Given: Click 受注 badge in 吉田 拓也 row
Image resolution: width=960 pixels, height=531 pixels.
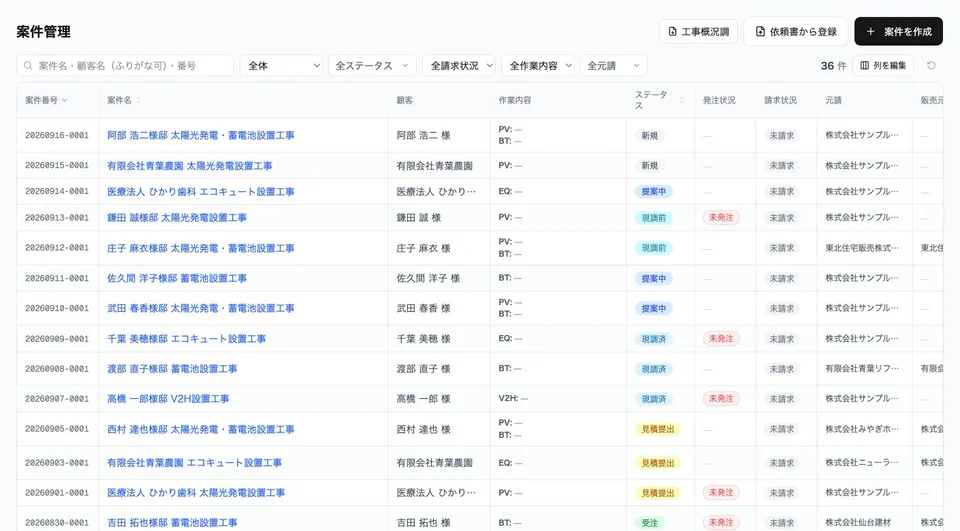Looking at the screenshot, I should click(x=650, y=522).
